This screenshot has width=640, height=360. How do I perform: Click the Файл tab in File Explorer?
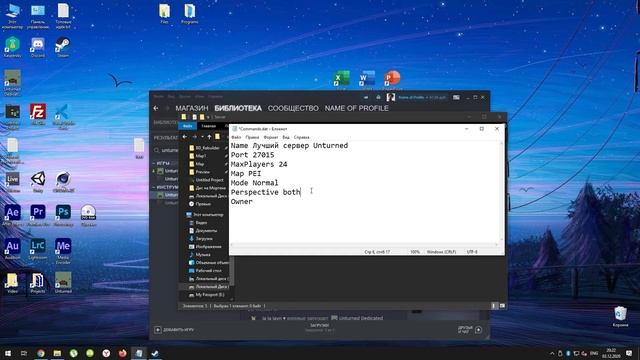coord(188,126)
